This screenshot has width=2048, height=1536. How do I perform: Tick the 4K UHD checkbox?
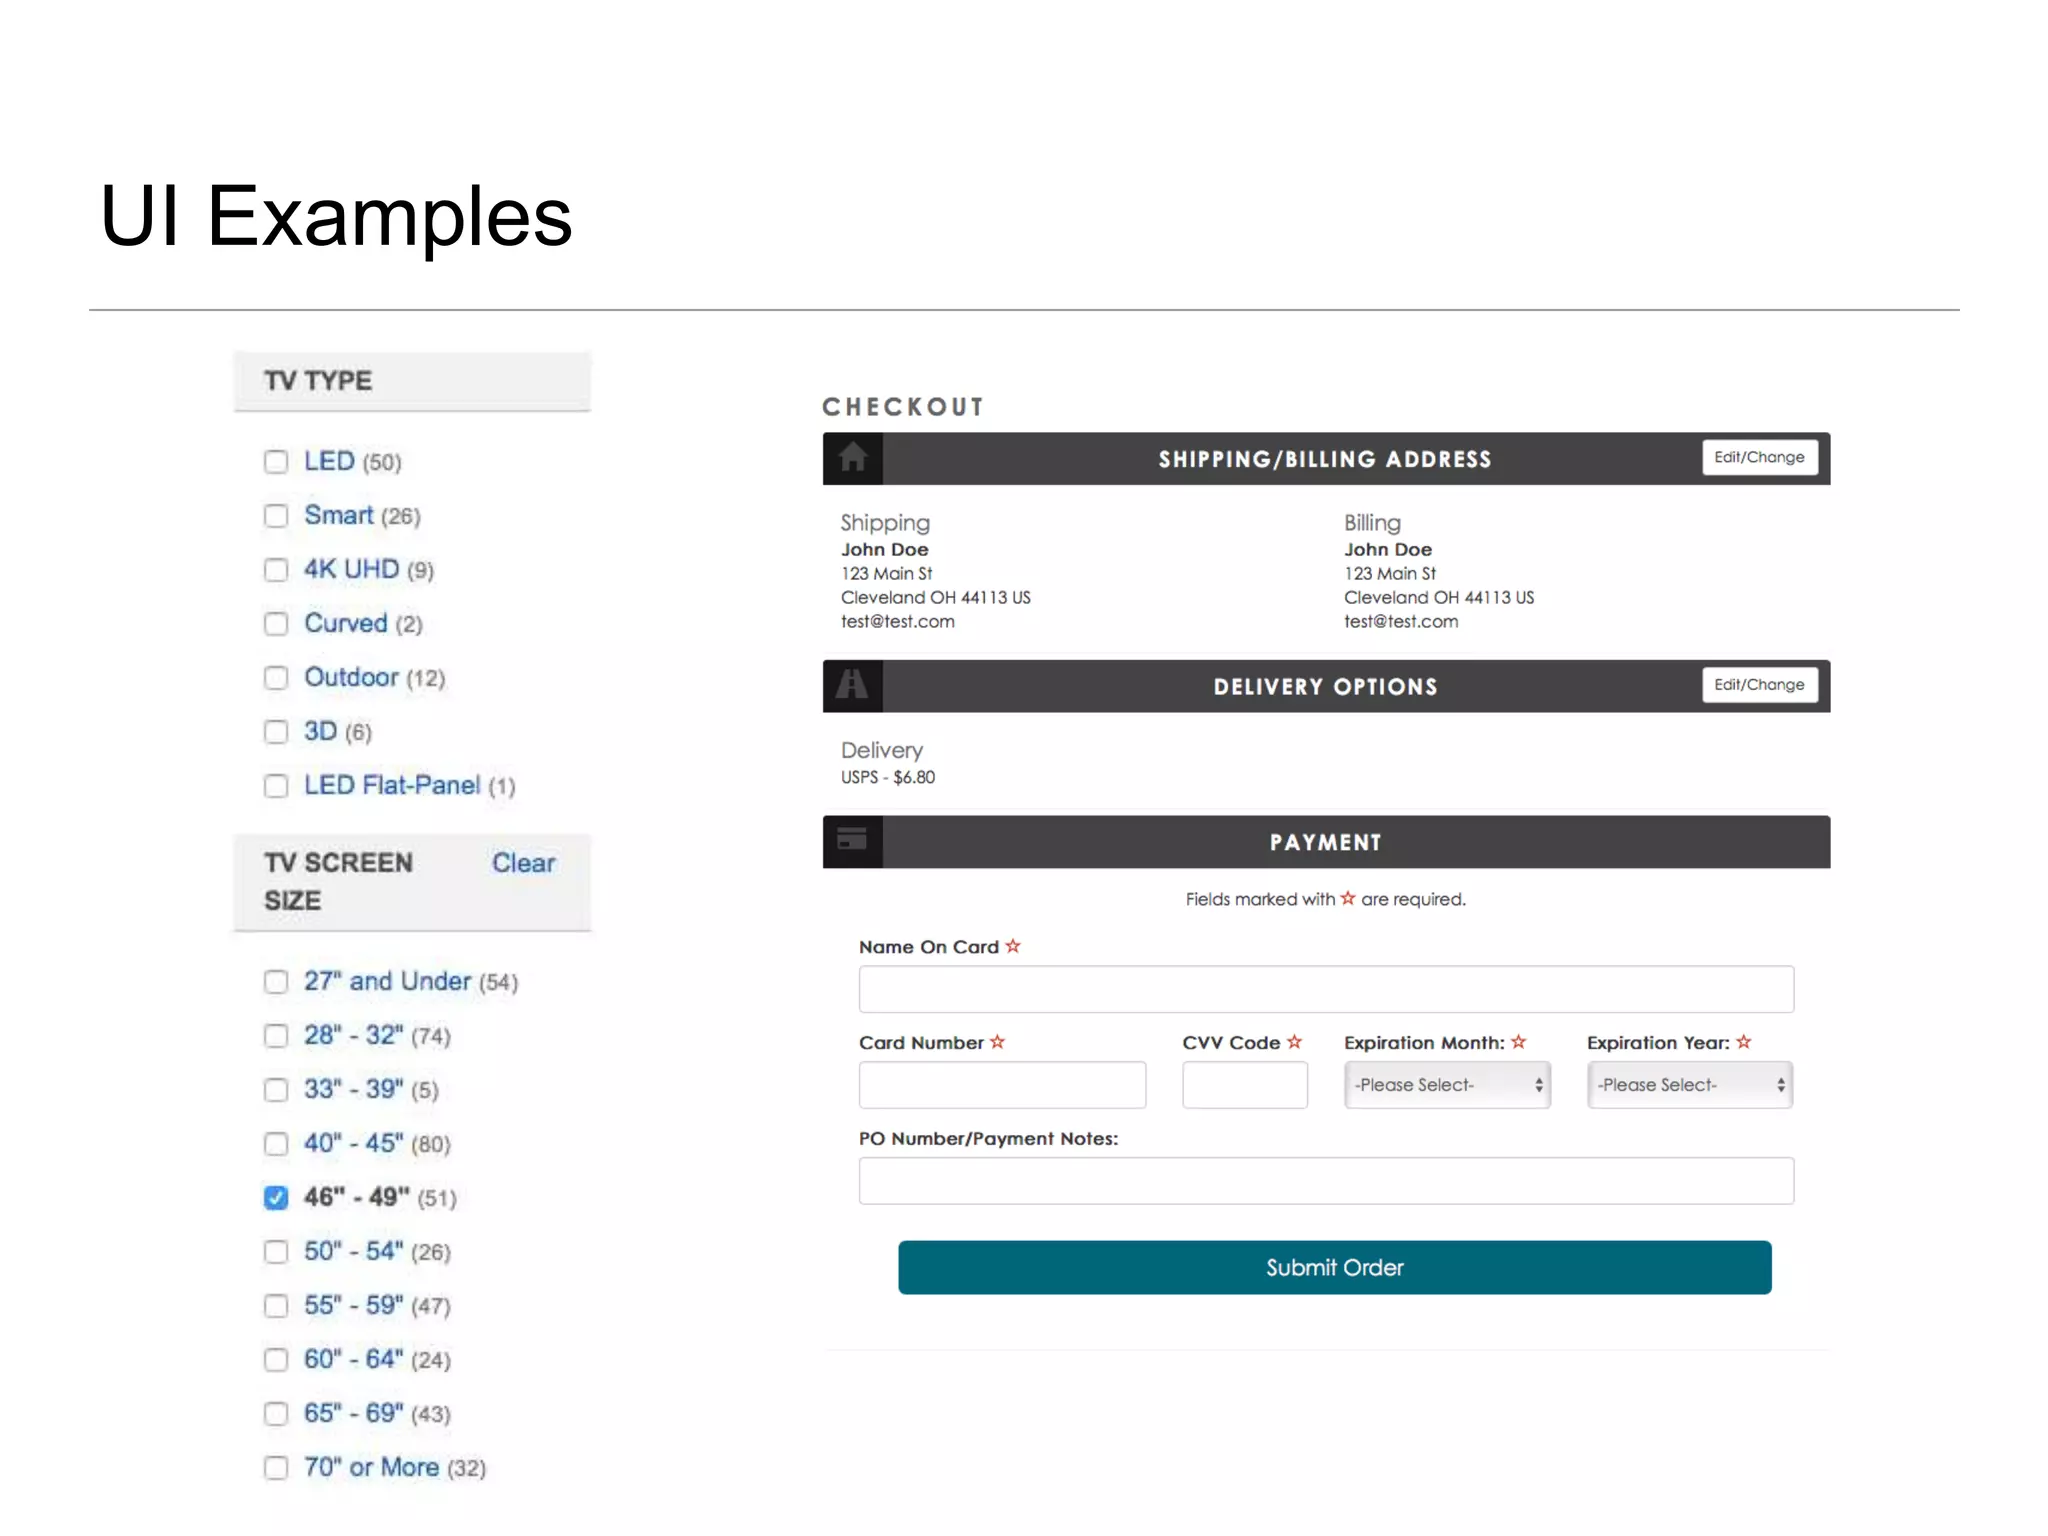point(276,570)
